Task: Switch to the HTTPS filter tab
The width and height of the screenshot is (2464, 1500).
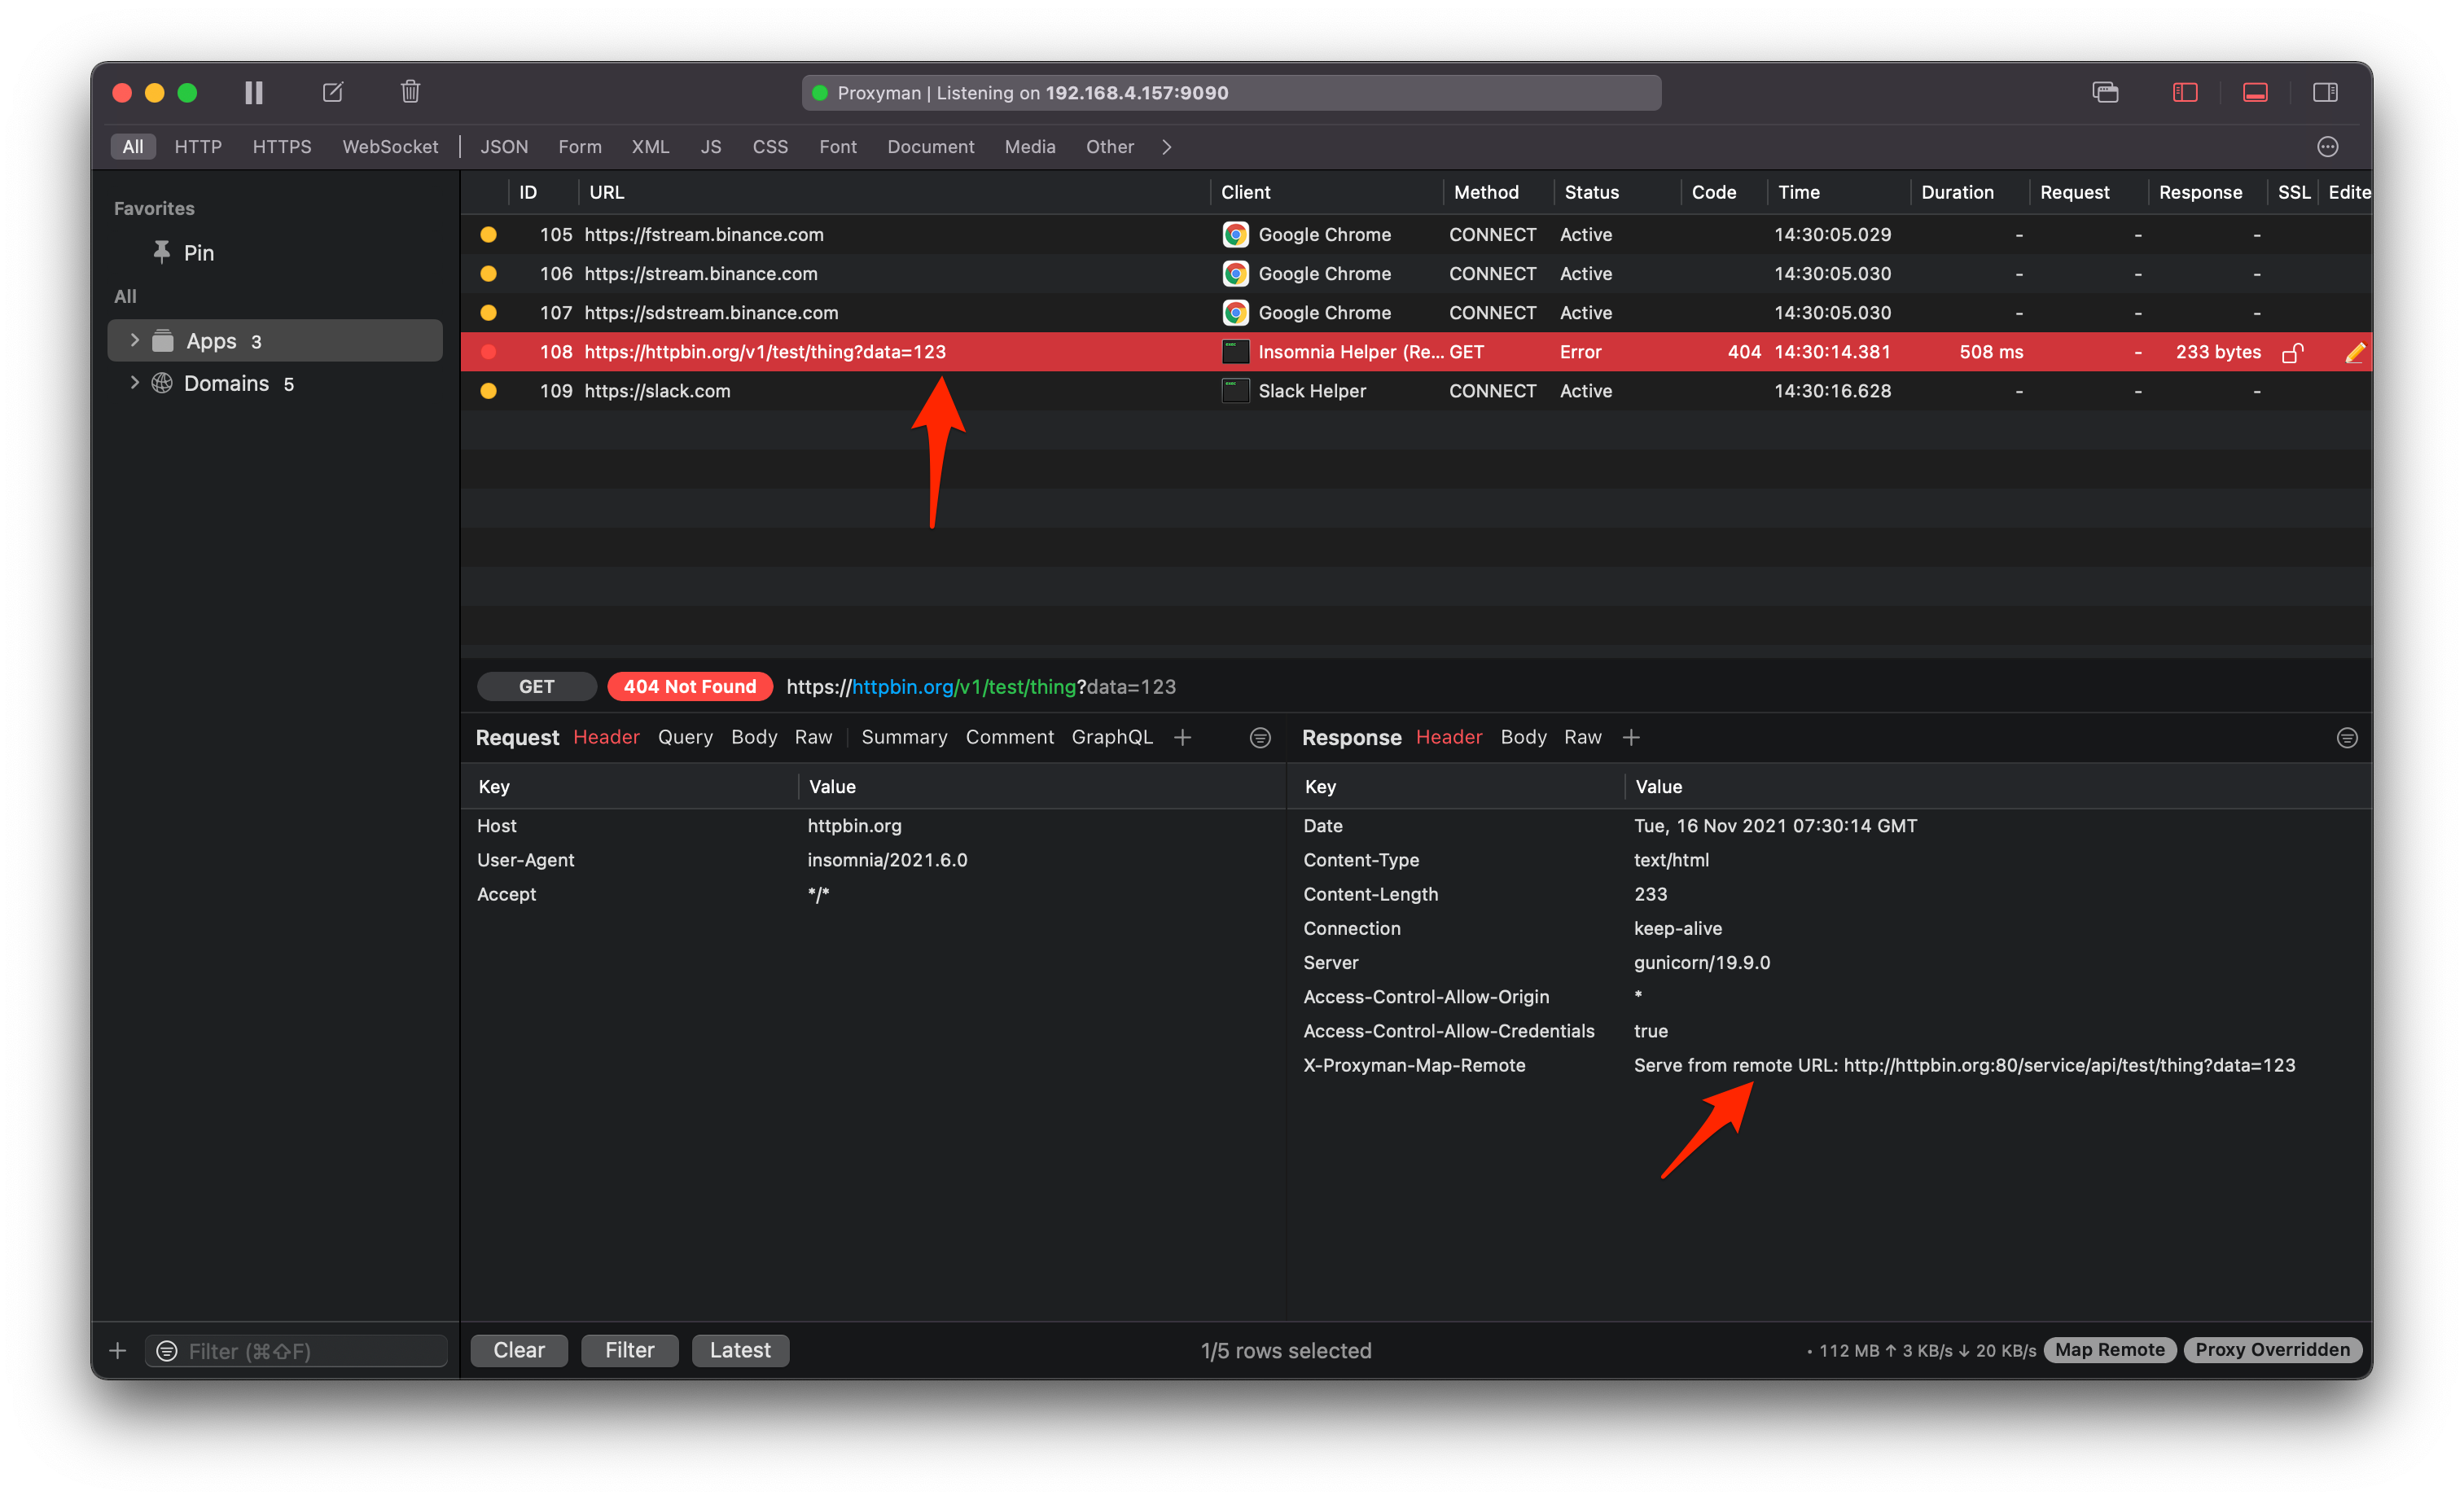Action: (x=282, y=146)
